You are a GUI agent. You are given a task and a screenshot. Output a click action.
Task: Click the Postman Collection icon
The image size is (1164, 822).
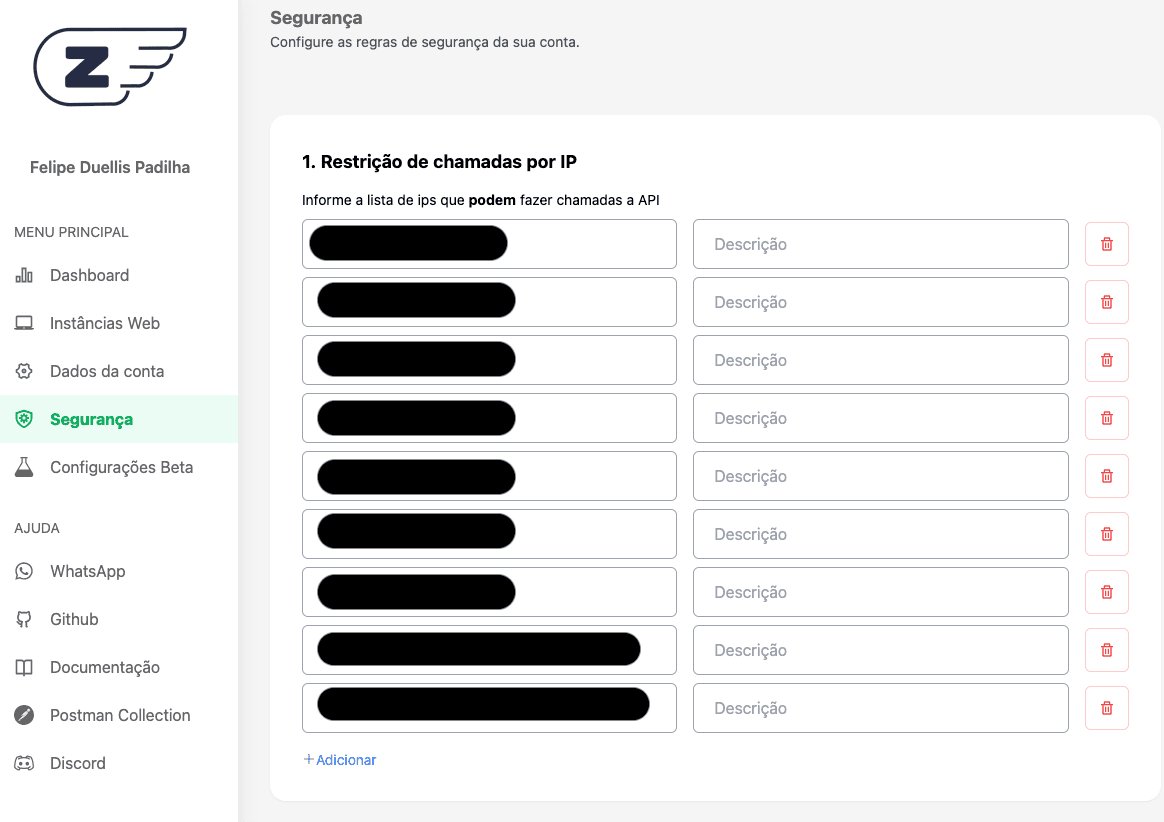click(x=24, y=715)
